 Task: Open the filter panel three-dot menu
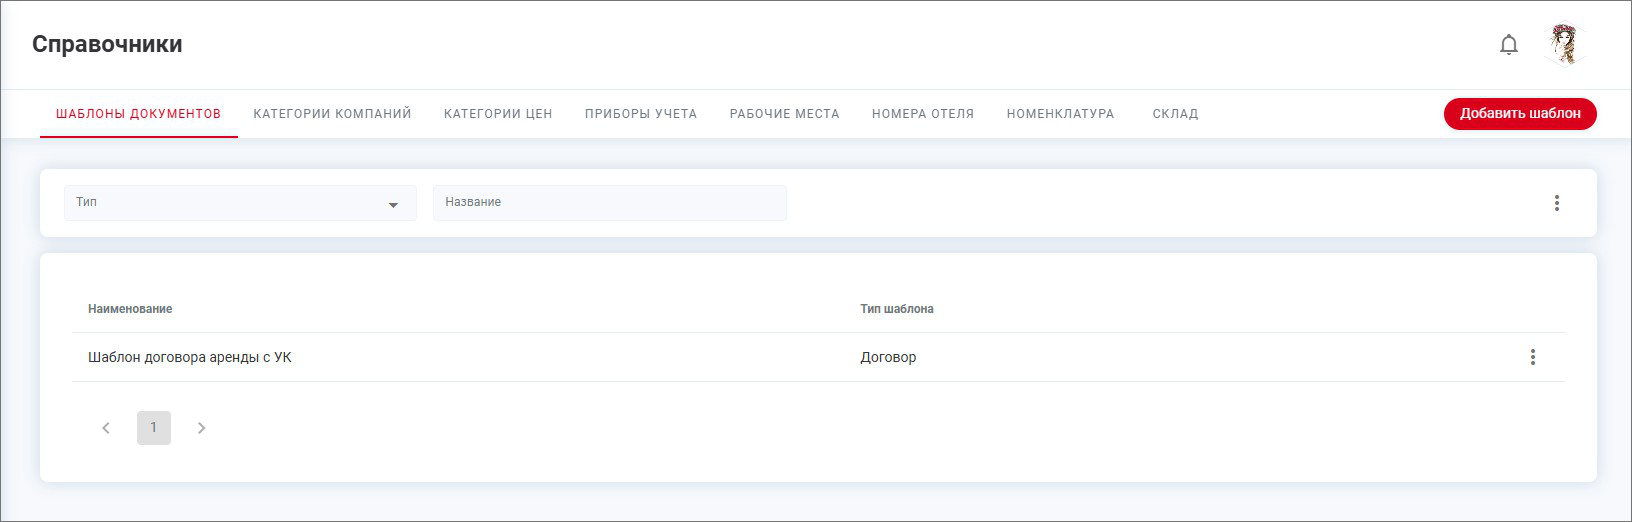coord(1556,203)
